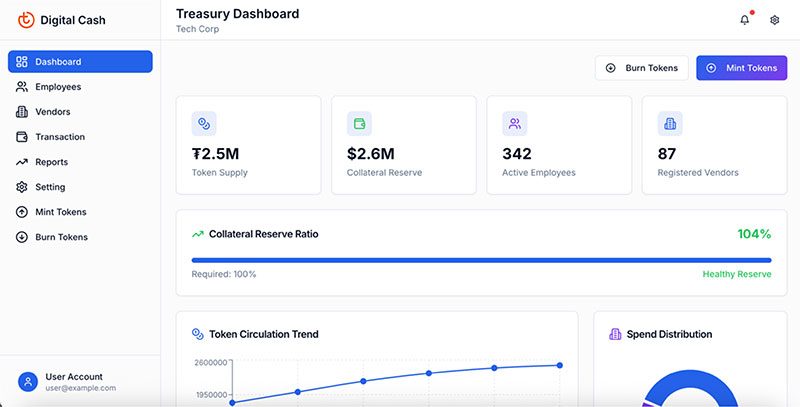Screen dimensions: 800x407
Task: Click the Token Supply coins icon
Action: 204,124
